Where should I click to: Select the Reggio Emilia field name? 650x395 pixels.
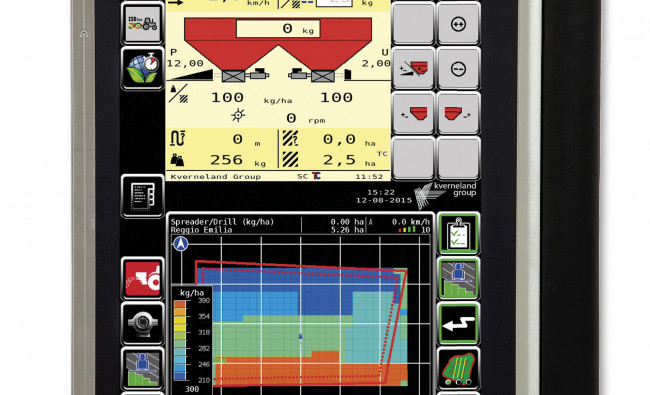[201, 230]
